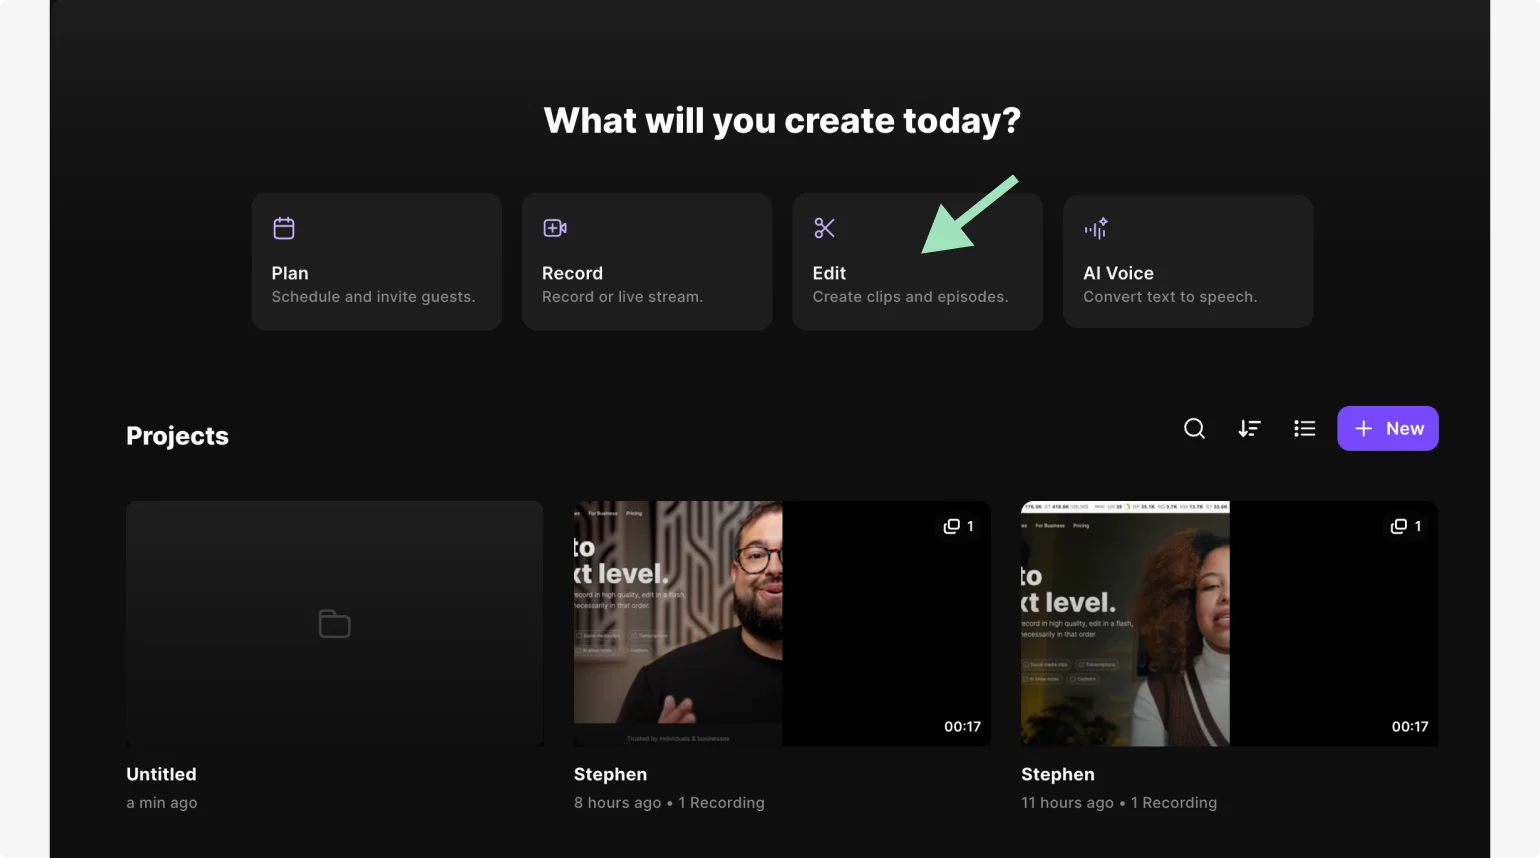Click the folder icon in Untitled project

coord(334,624)
